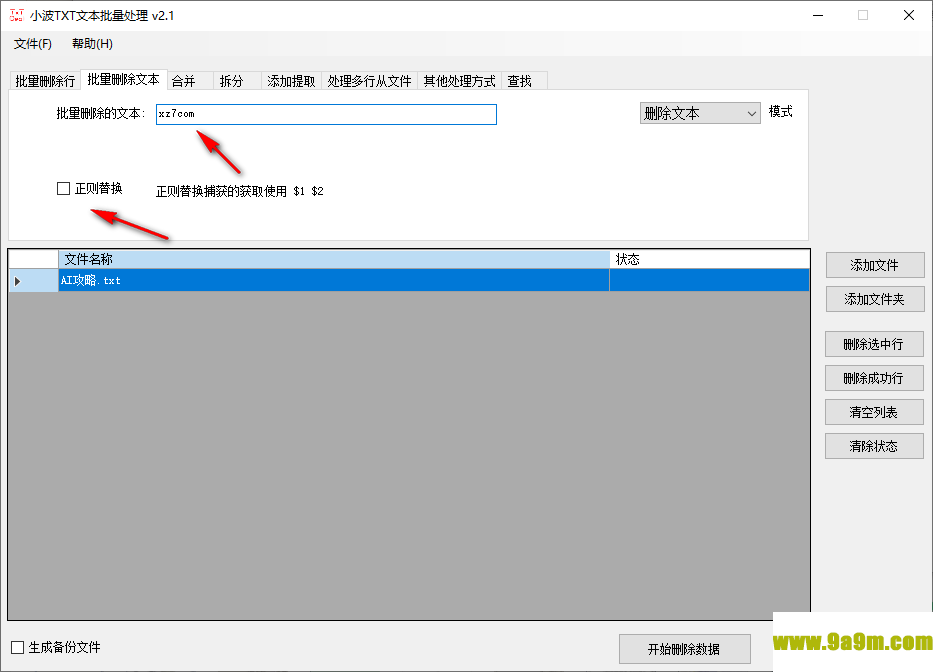Open the 文件(F) menu

pos(33,44)
